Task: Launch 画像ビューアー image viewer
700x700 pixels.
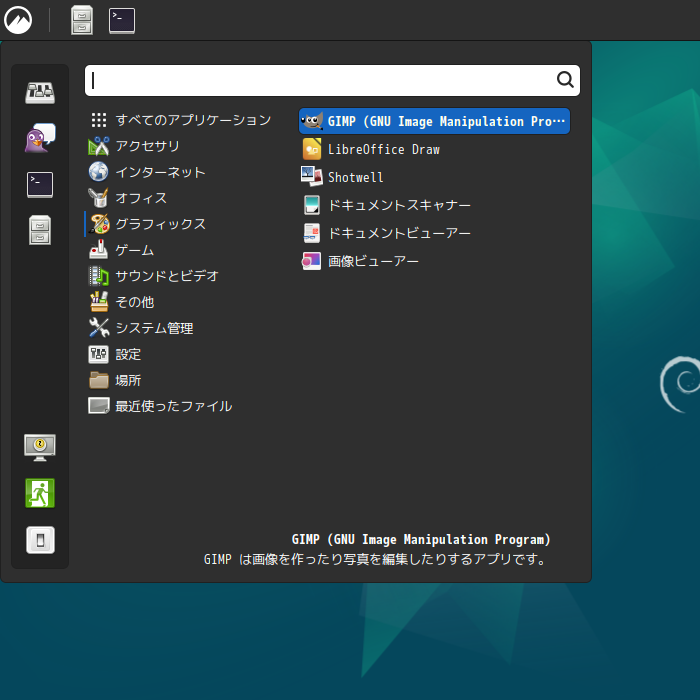Action: coord(372,261)
